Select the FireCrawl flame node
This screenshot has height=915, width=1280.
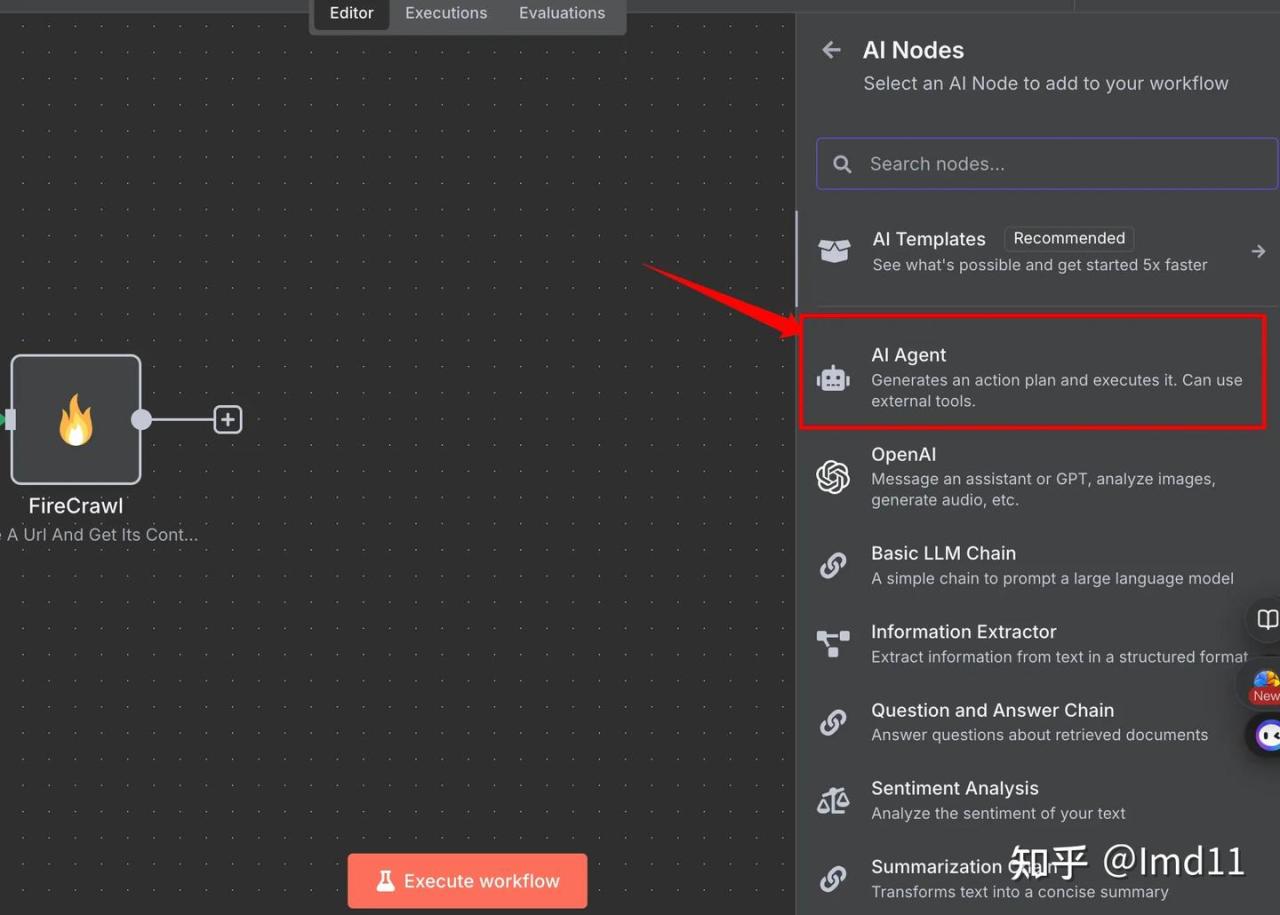[76, 419]
